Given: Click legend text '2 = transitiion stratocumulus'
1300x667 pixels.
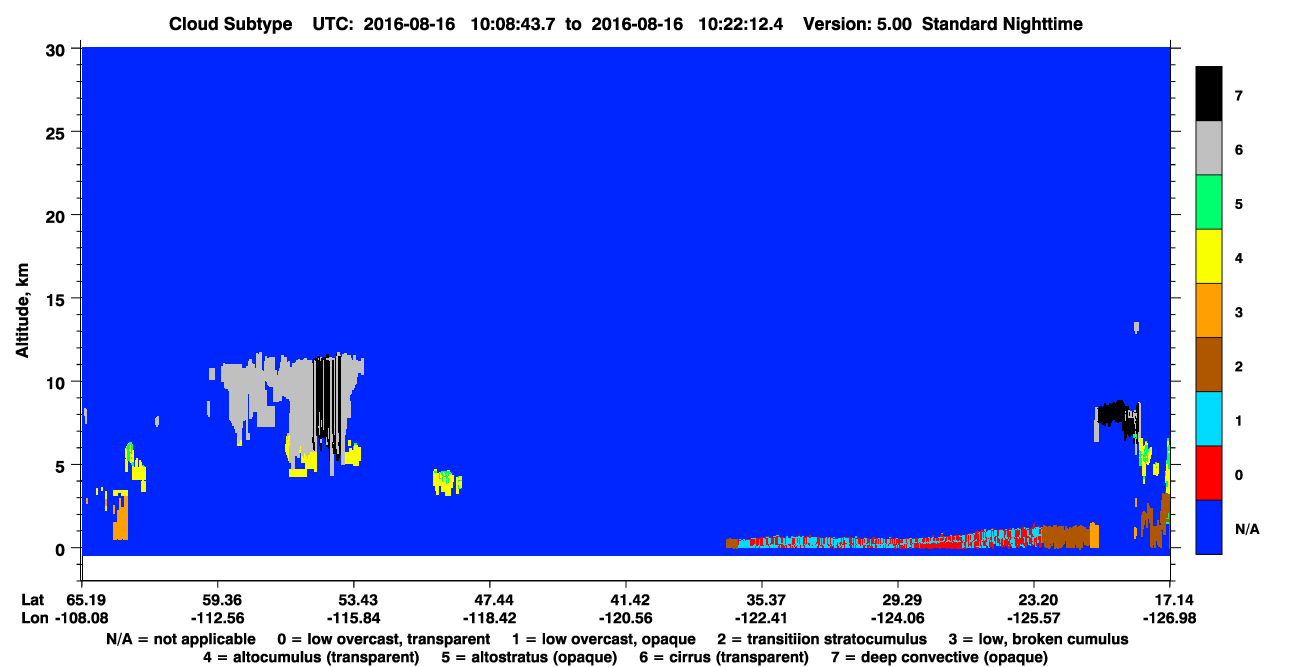Looking at the screenshot, I should tap(822, 639).
